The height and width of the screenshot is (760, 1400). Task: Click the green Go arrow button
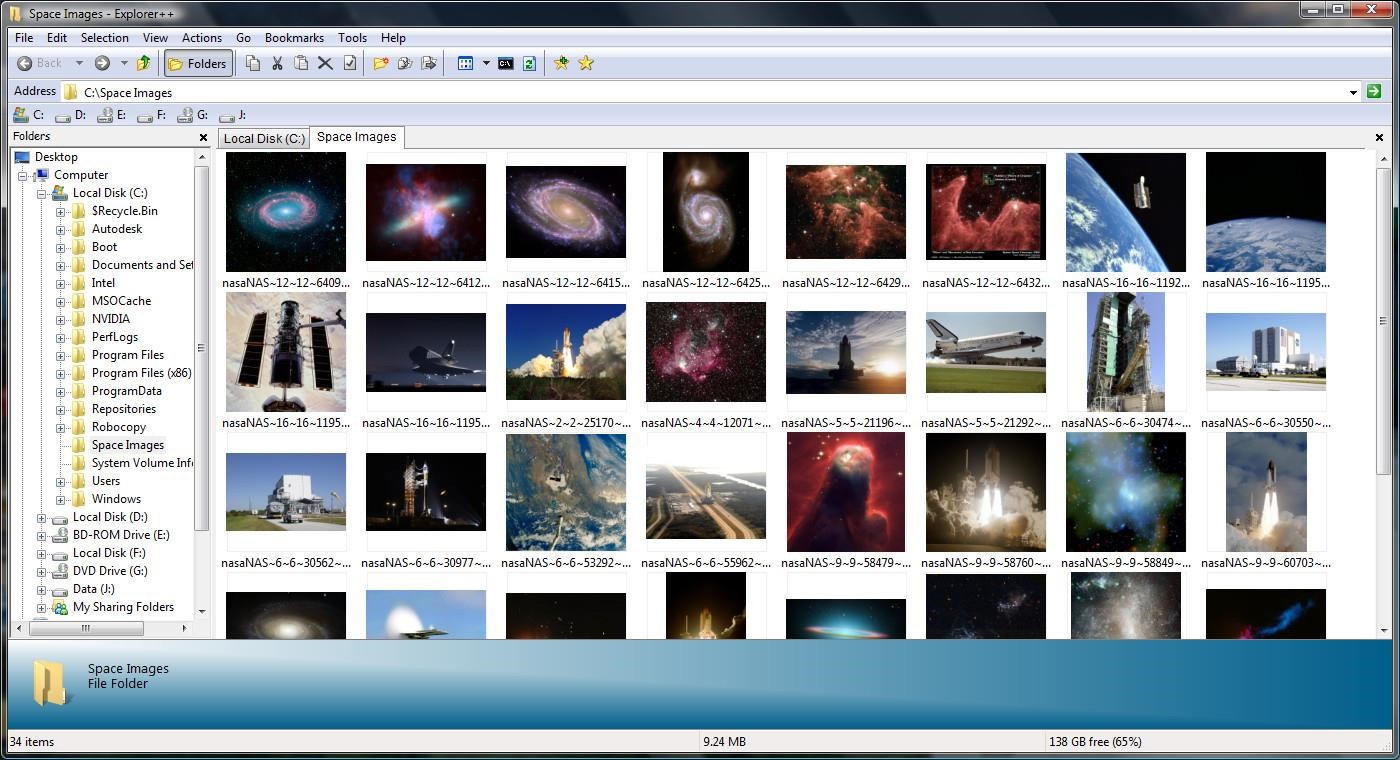point(1374,91)
